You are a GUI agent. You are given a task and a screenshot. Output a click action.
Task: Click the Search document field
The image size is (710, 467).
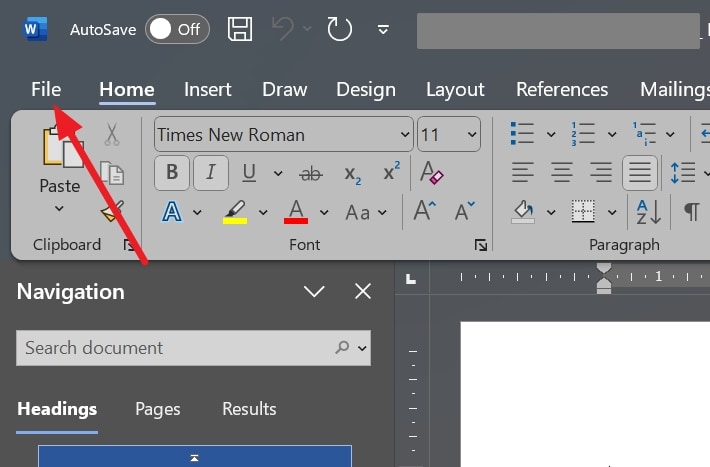175,348
